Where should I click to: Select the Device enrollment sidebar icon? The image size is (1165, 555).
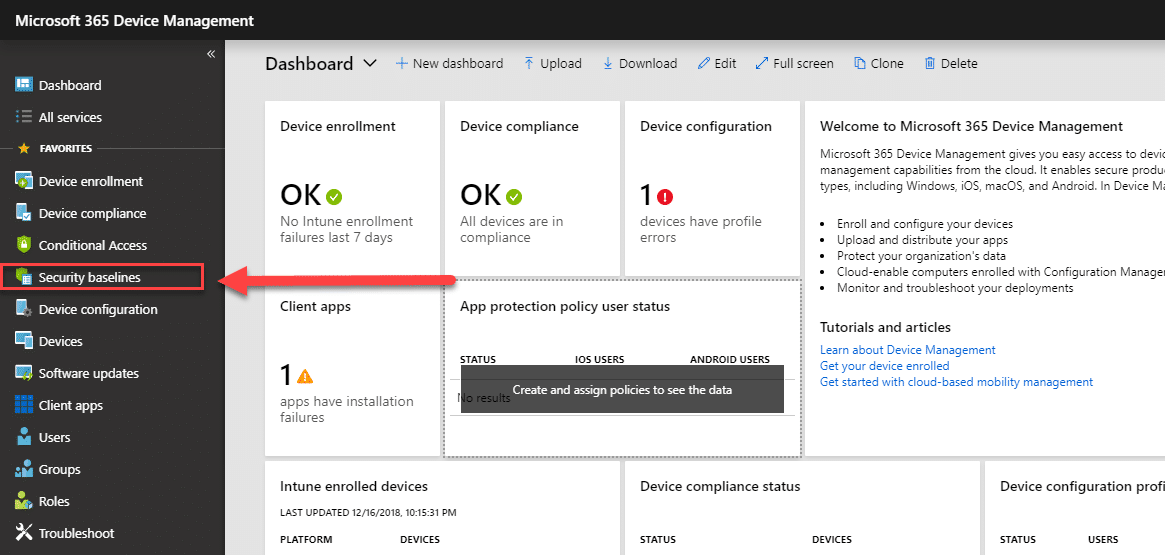click(x=23, y=181)
